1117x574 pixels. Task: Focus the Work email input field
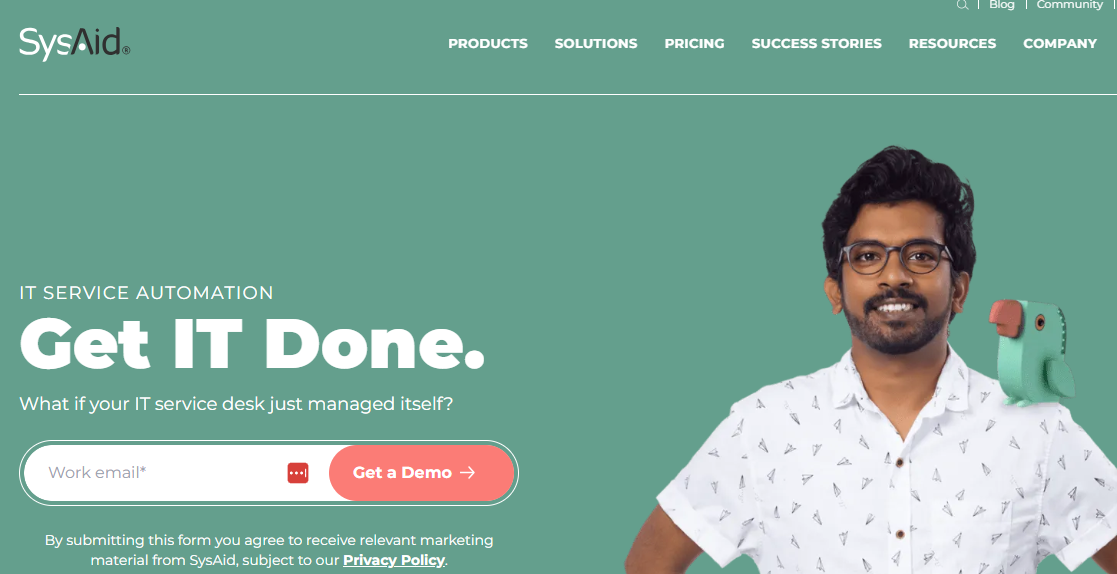pos(164,473)
